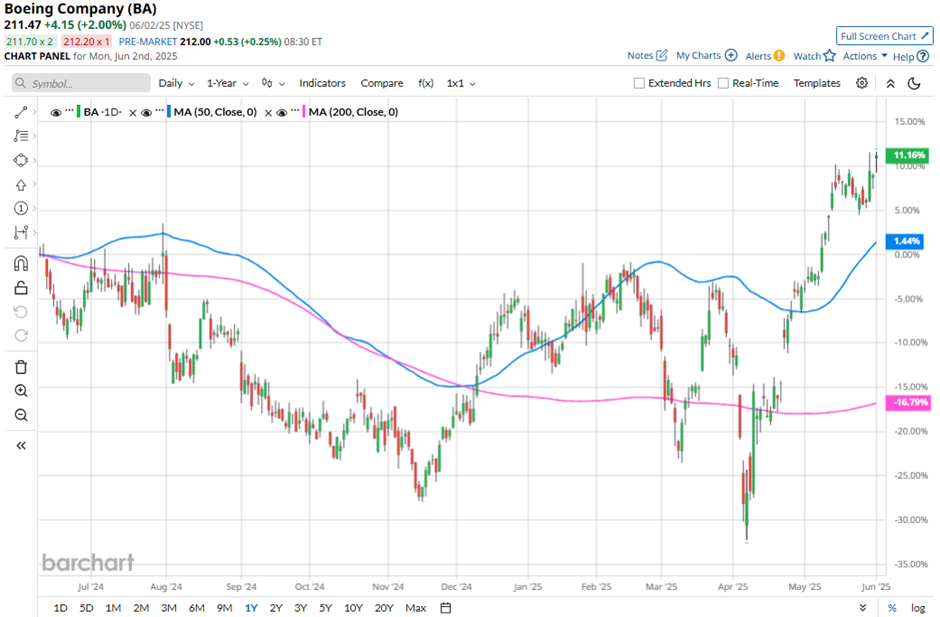Expand trend line tool options arrow

pos(34,112)
